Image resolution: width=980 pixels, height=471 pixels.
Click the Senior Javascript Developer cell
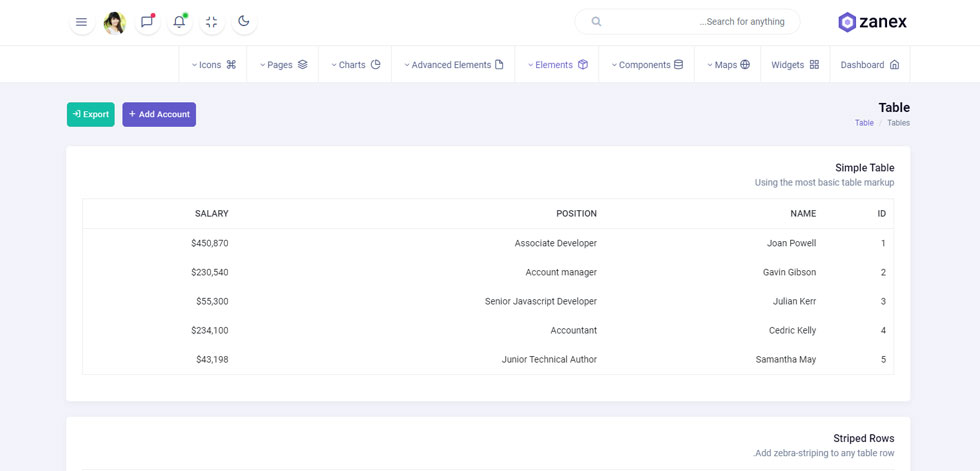(541, 301)
